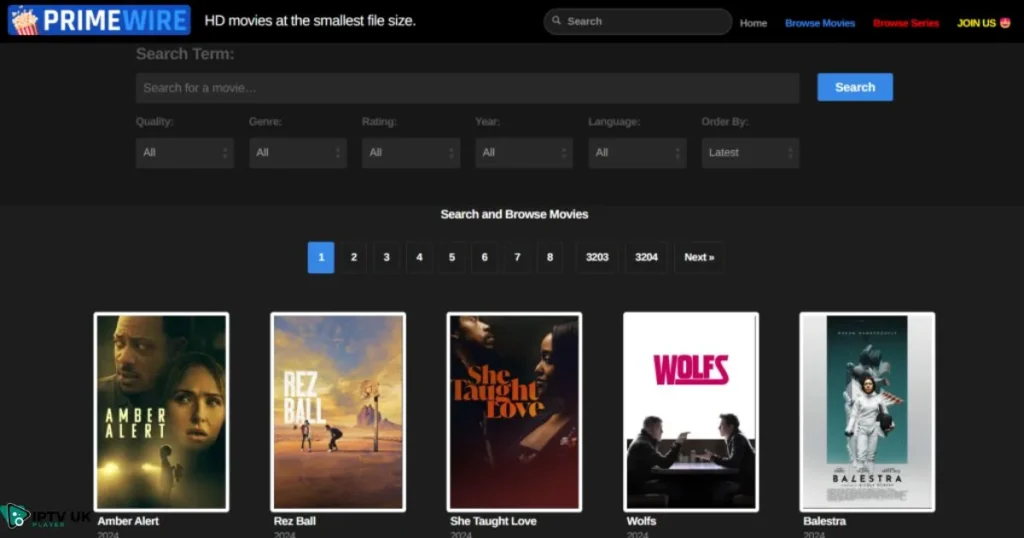Focus the top navigation Search field
The height and width of the screenshot is (538, 1024).
[x=637, y=22]
